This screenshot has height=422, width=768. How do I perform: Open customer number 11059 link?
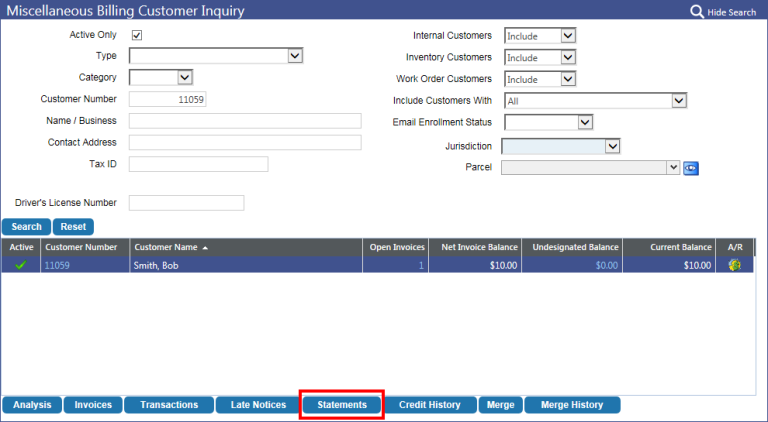coord(59,265)
